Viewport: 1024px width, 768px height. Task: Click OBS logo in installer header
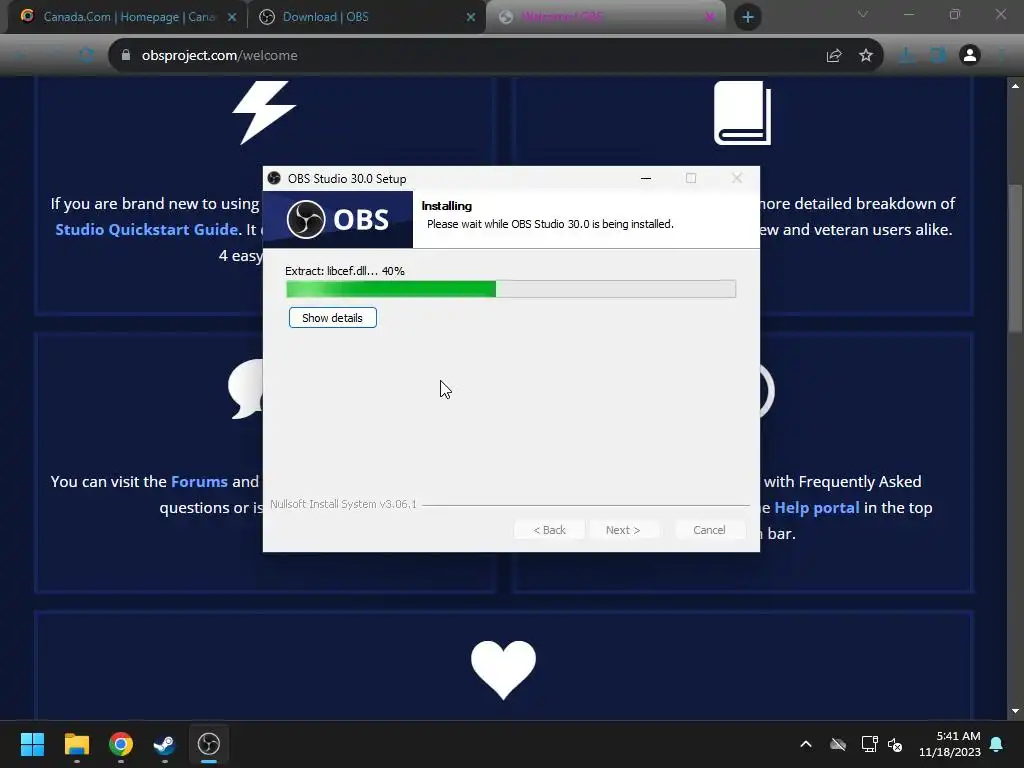coord(338,219)
